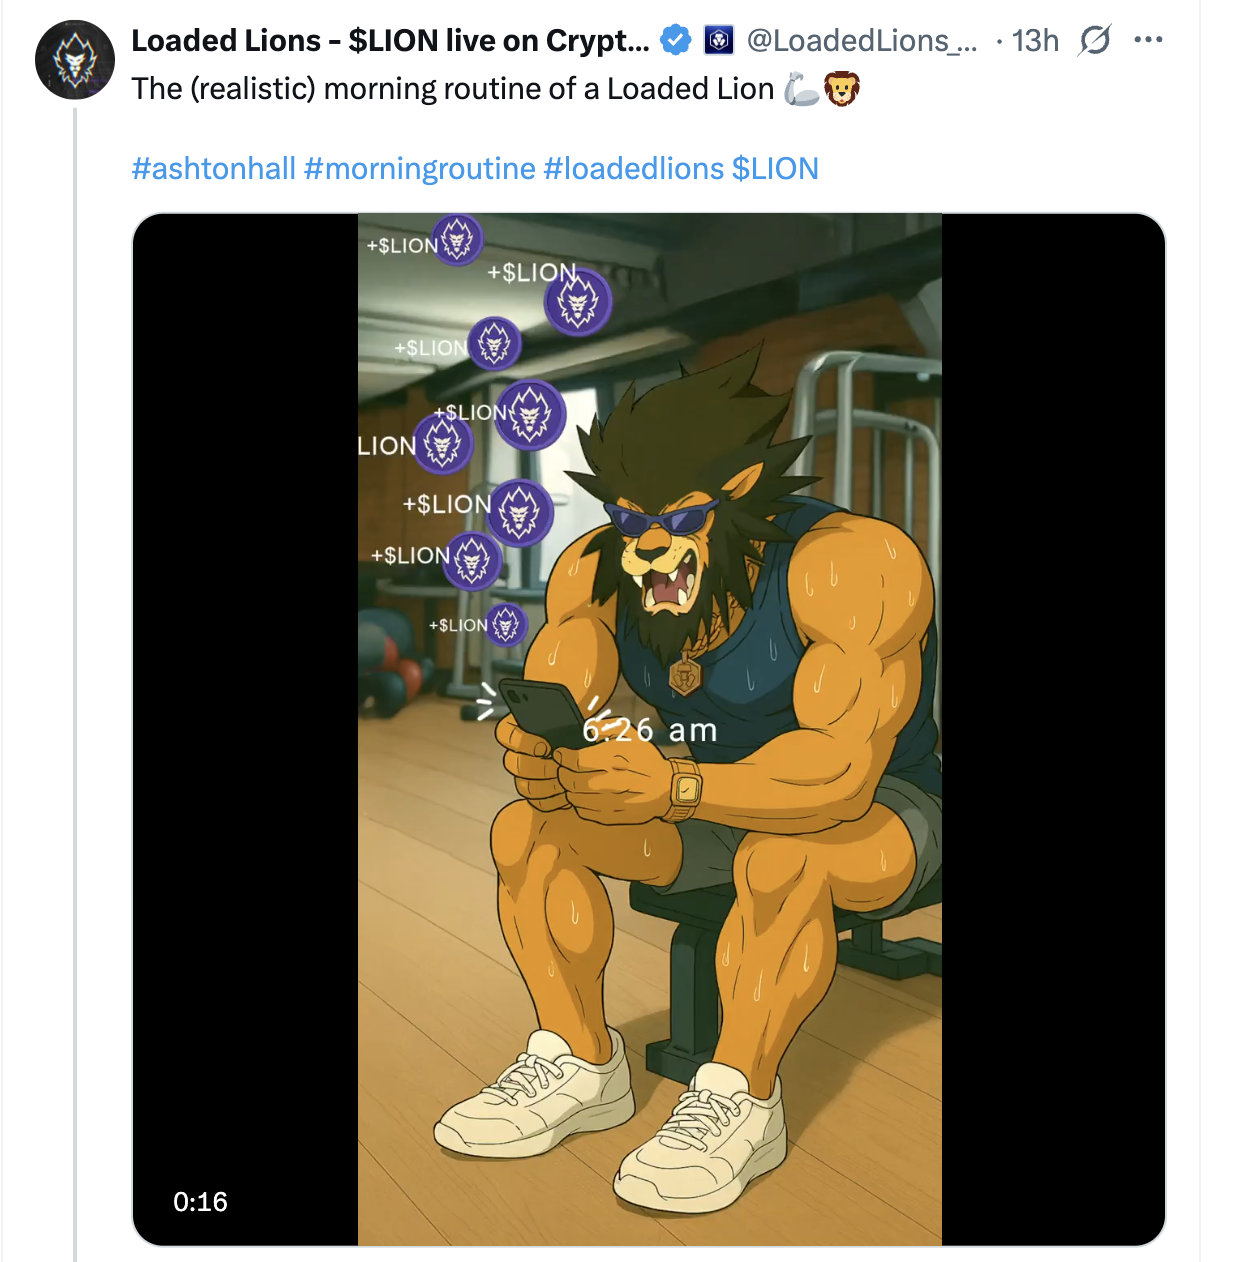This screenshot has height=1262, width=1252.
Task: Open the #loadedlions hashtag
Action: 634,168
